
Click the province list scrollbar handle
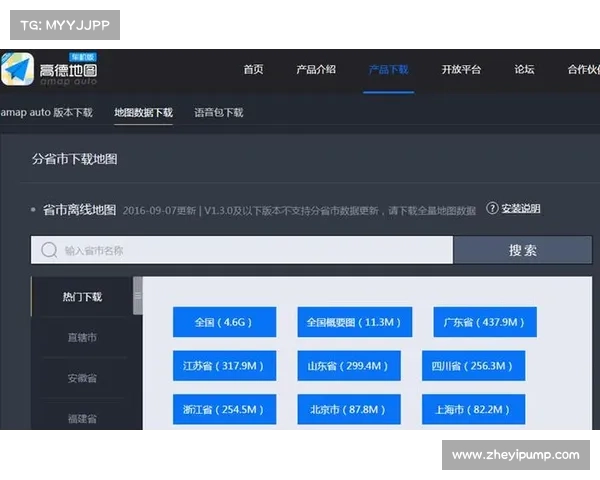pyautogui.click(x=138, y=297)
